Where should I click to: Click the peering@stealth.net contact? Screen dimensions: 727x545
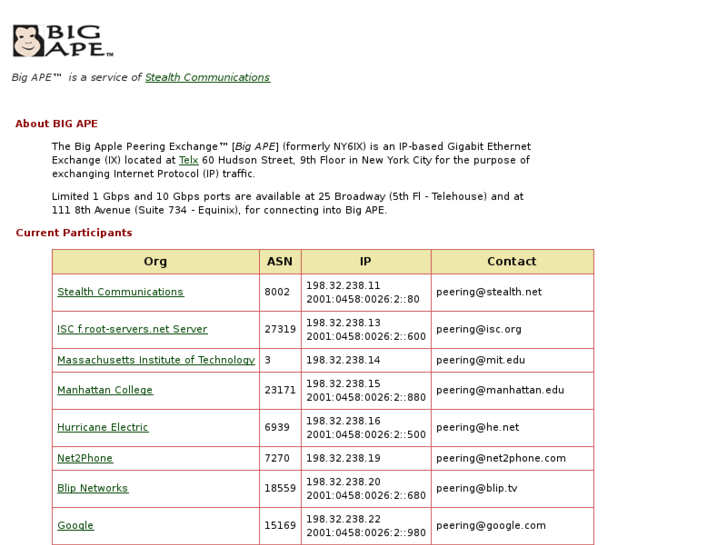489,292
